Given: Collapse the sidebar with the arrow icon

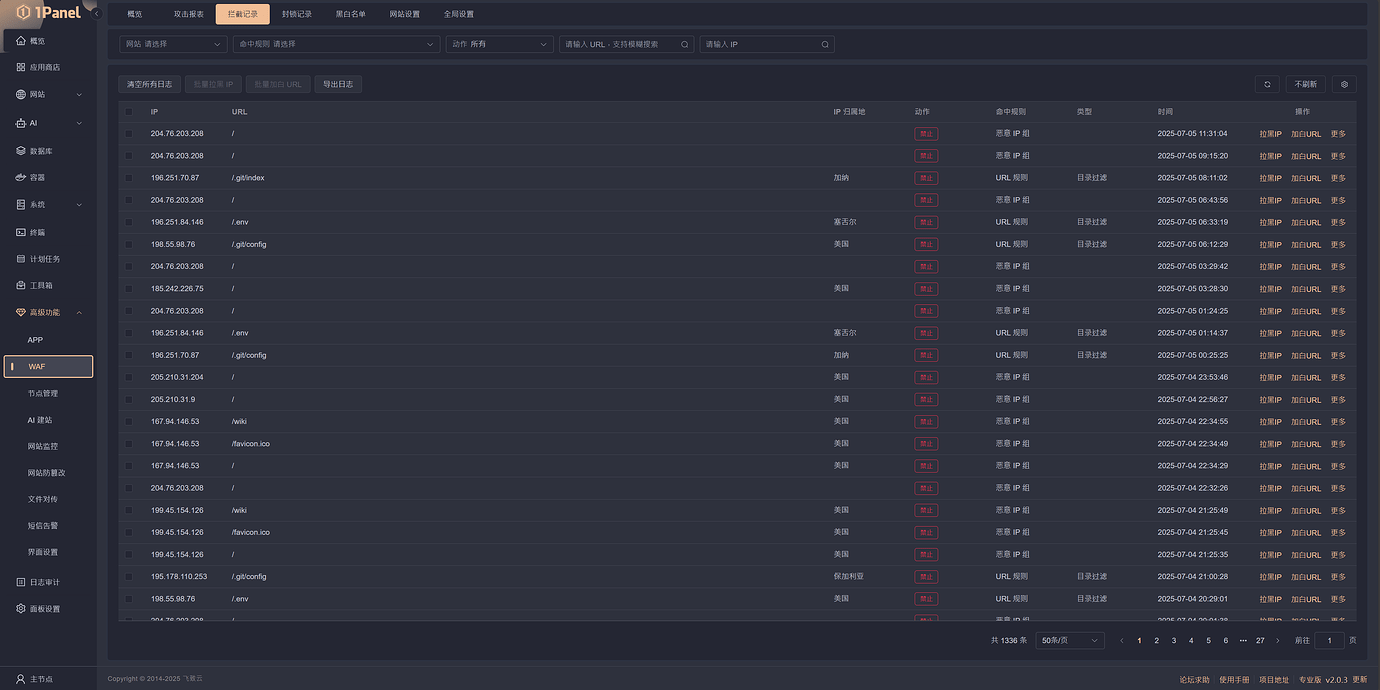Looking at the screenshot, I should [x=96, y=13].
